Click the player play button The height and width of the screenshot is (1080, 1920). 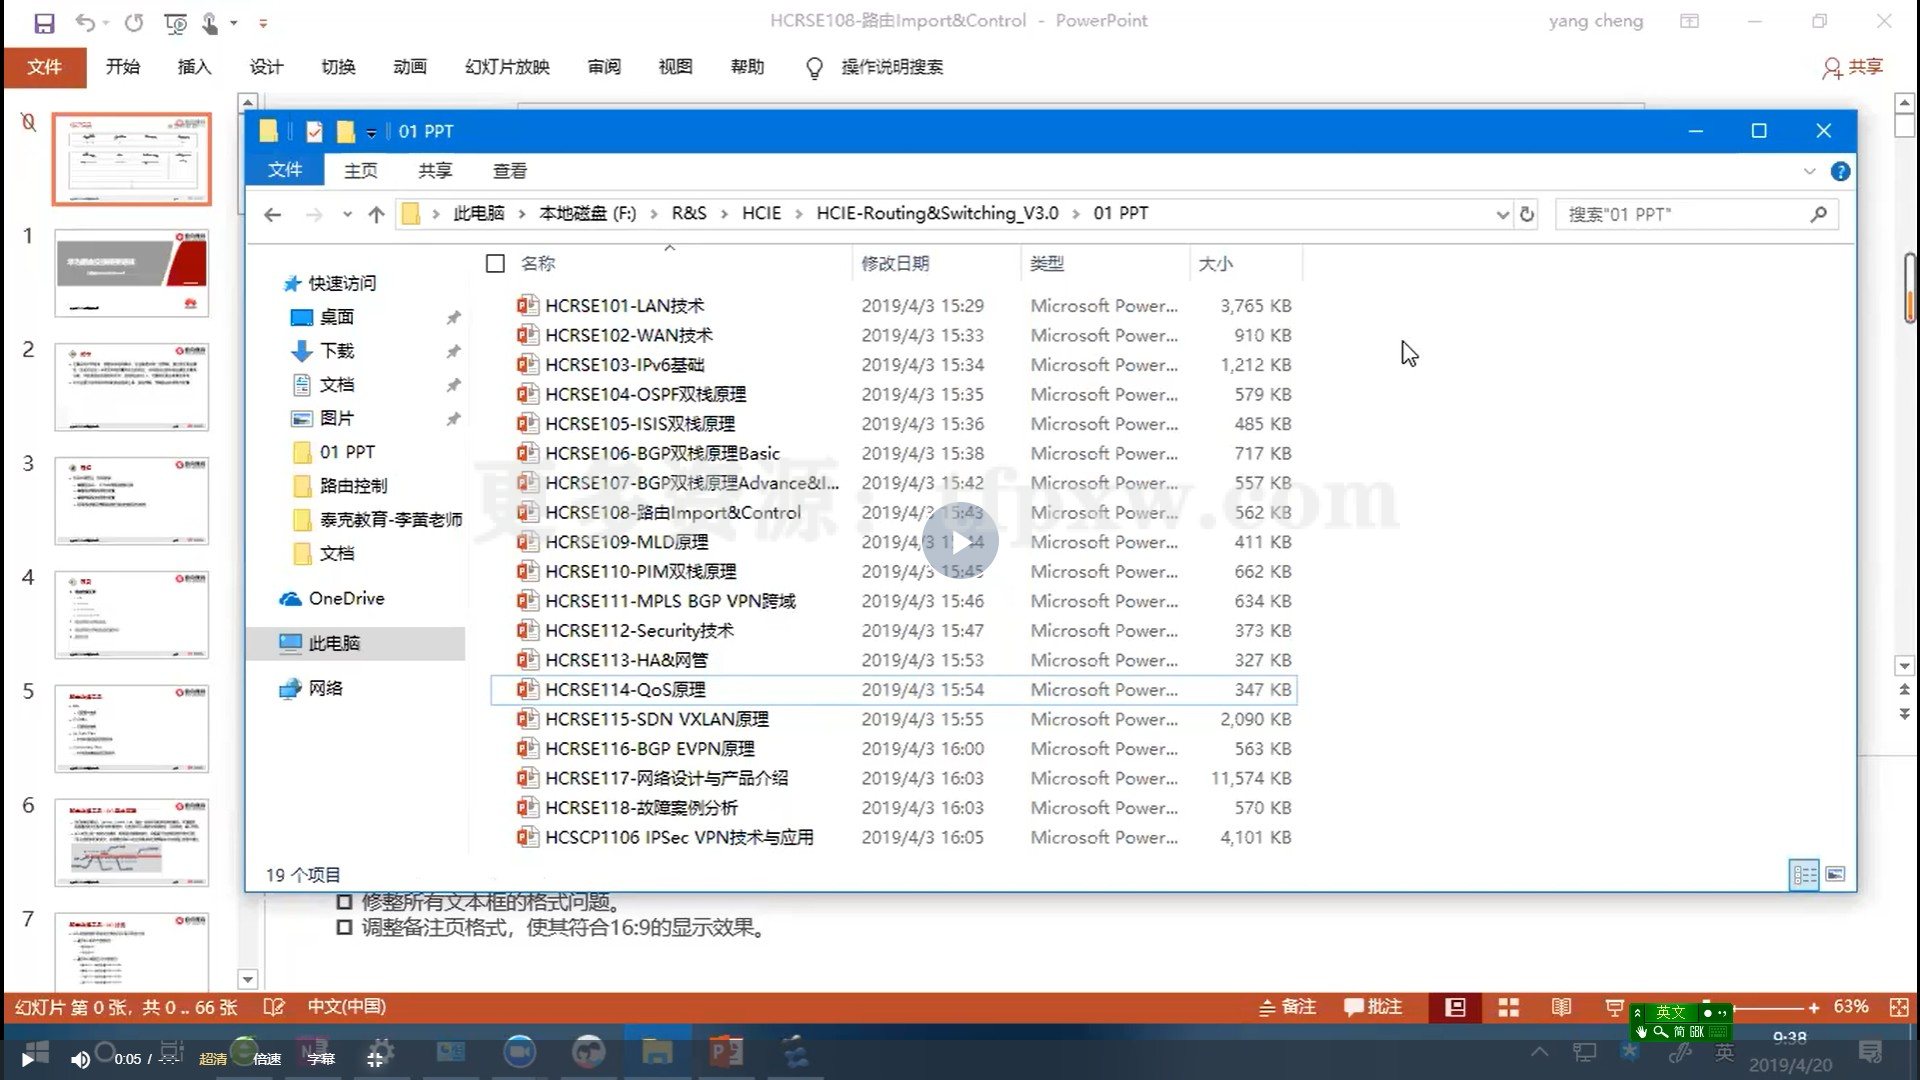pos(27,1059)
